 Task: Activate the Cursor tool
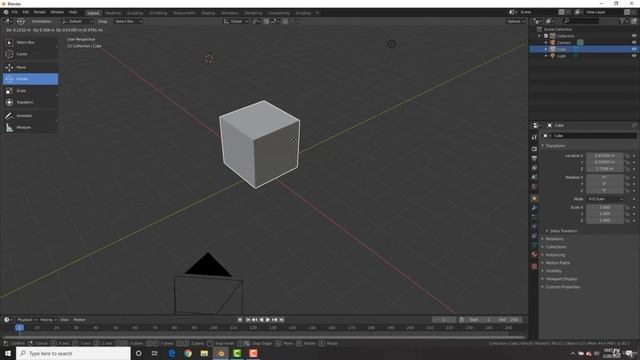click(30, 54)
